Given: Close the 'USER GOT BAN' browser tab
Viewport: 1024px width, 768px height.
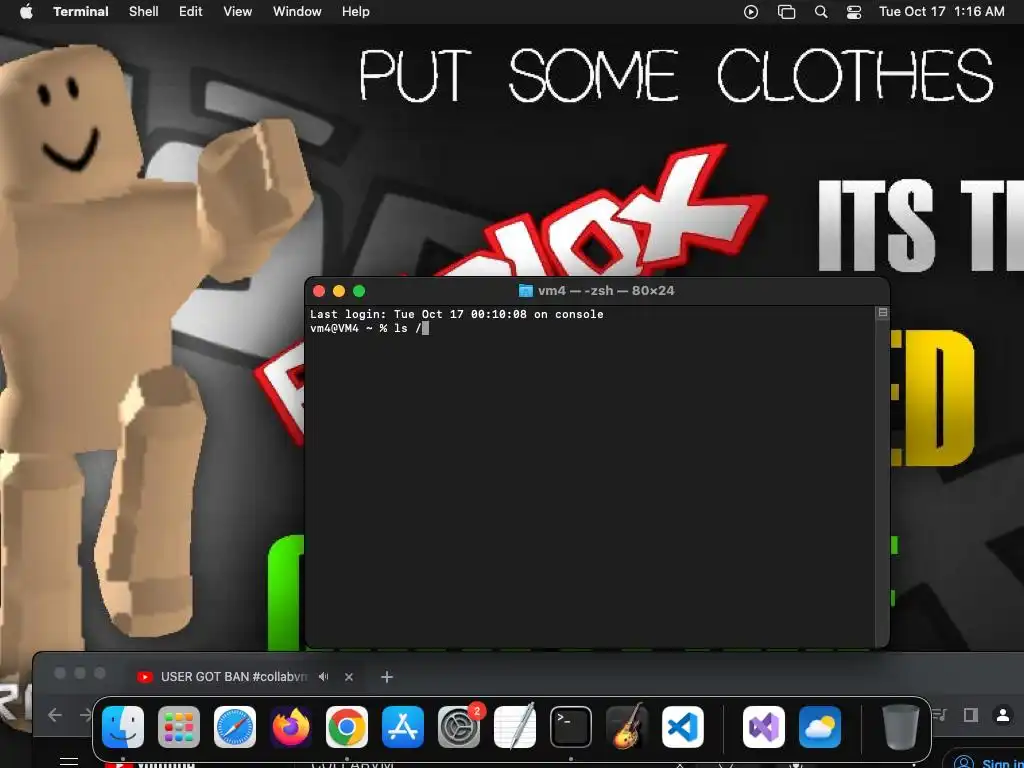Looking at the screenshot, I should pos(349,677).
